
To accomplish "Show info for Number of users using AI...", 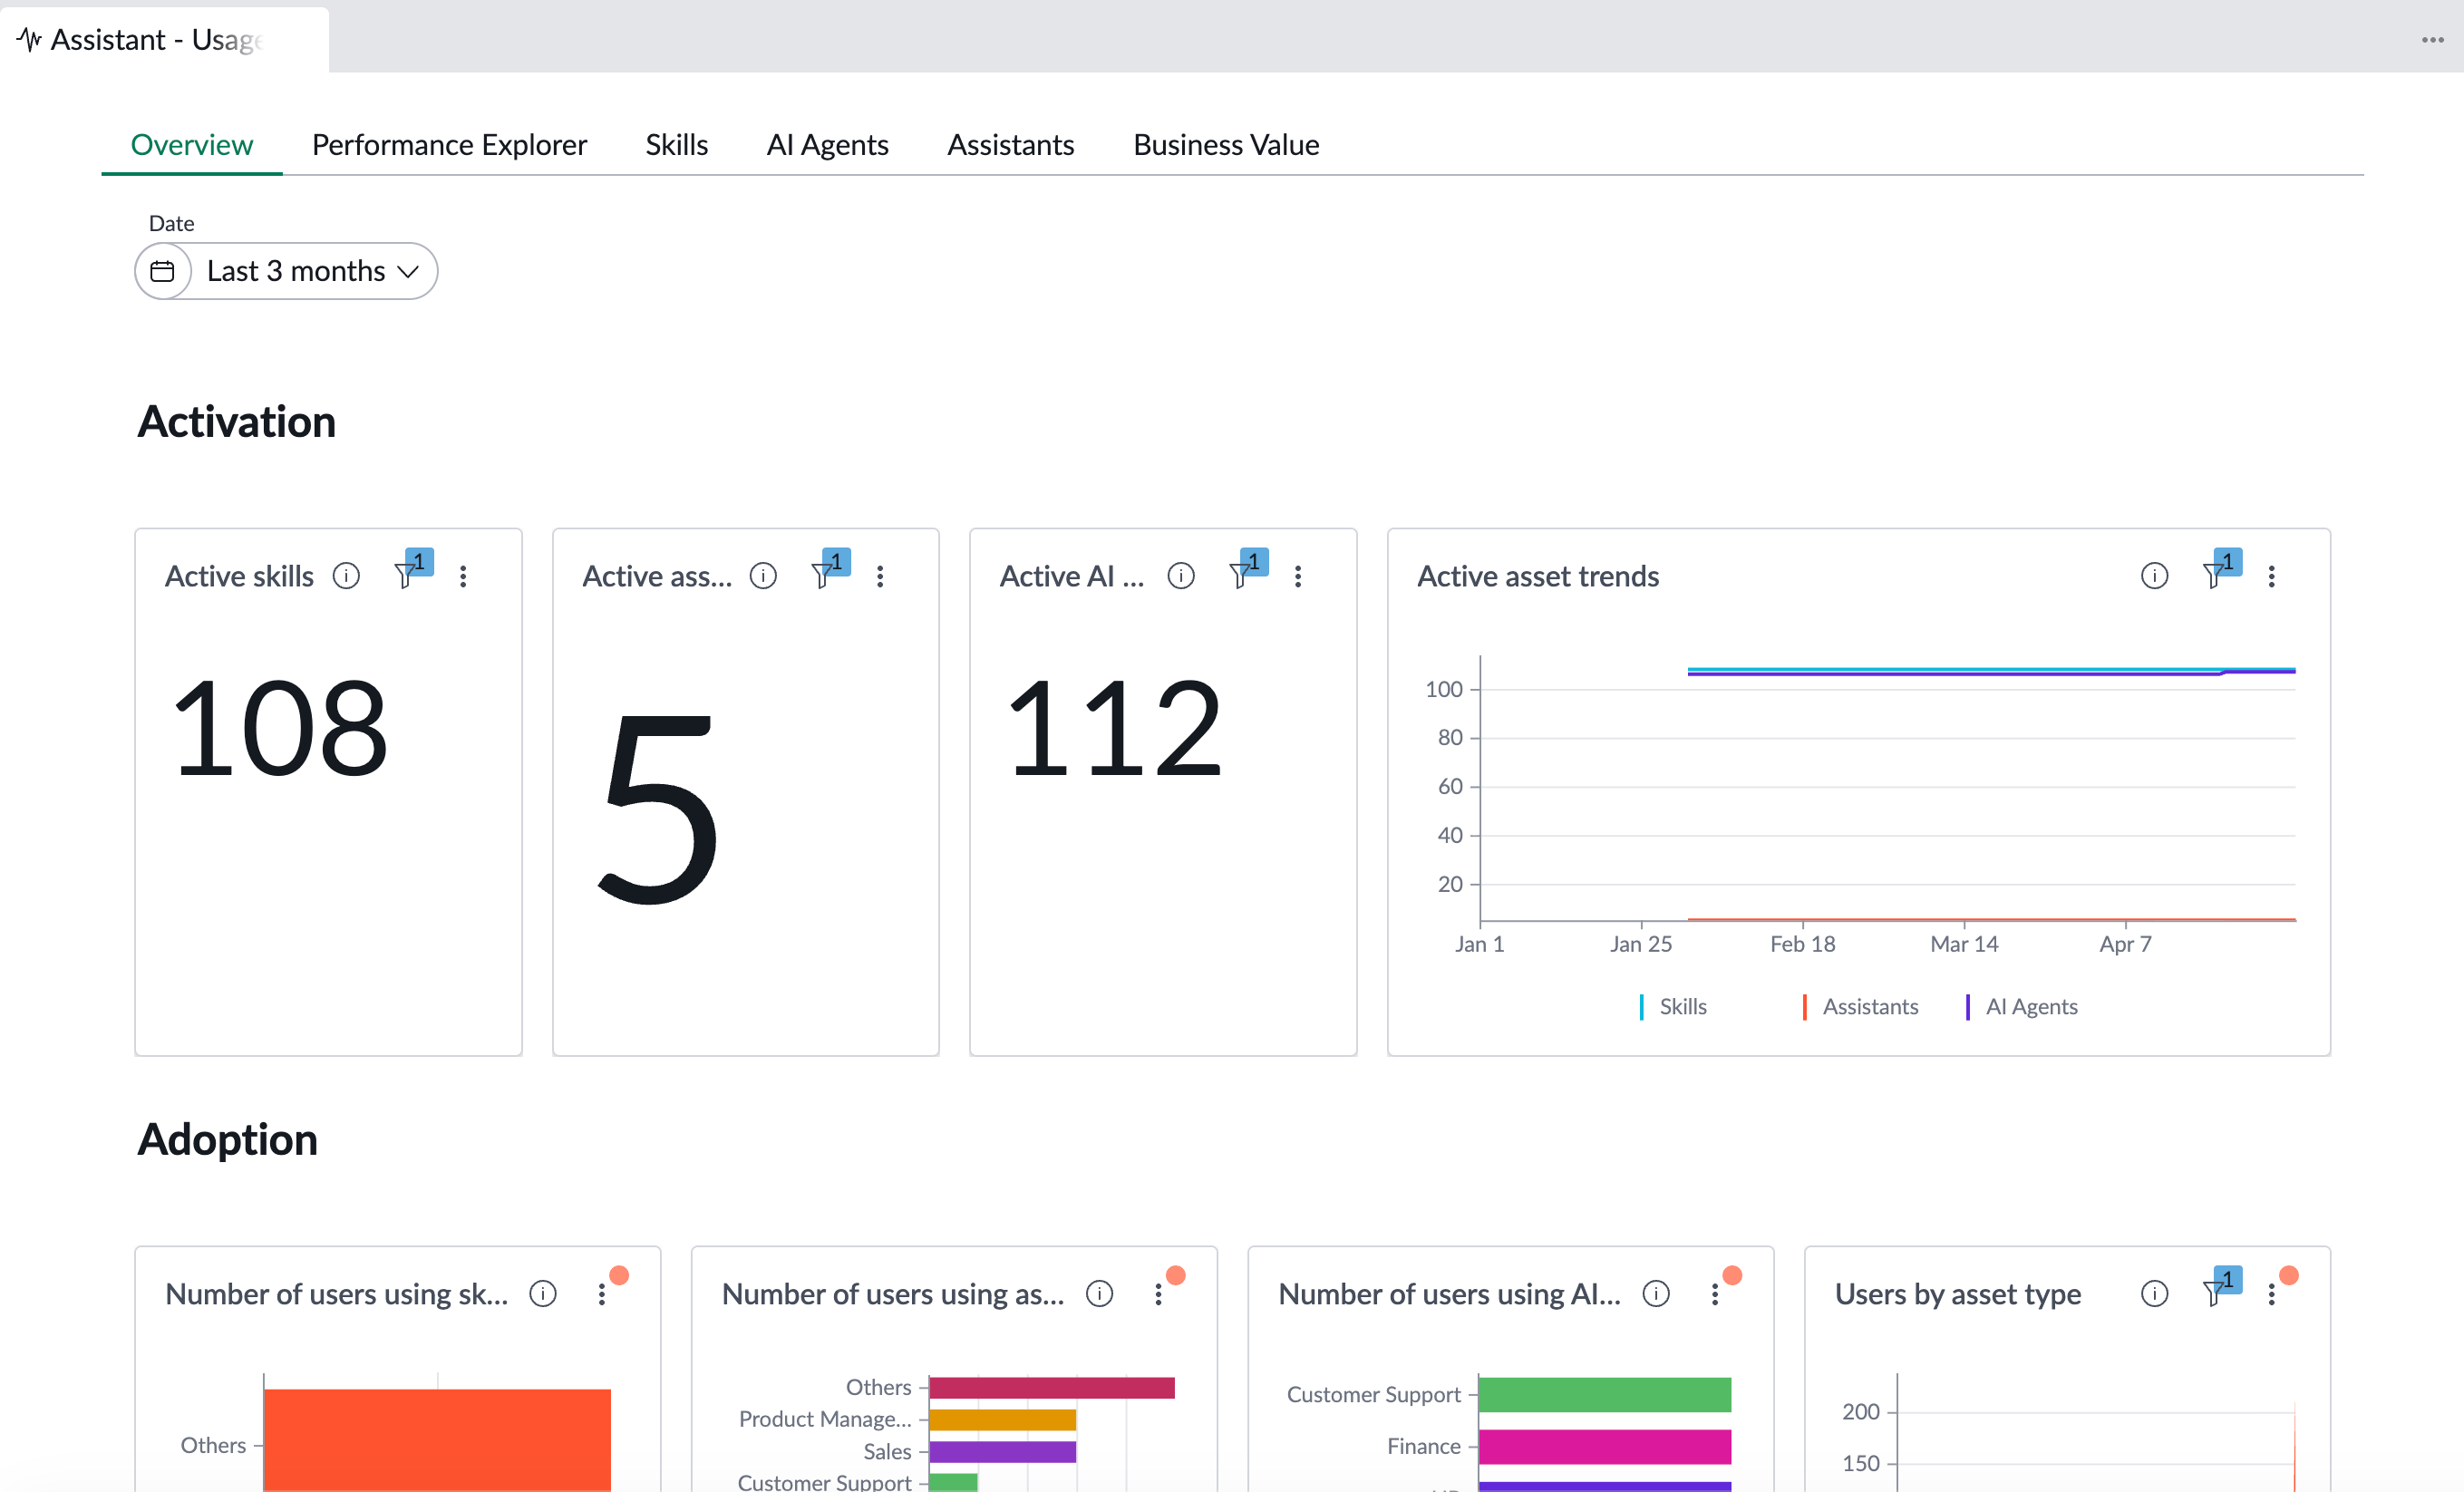I will 1656,1294.
